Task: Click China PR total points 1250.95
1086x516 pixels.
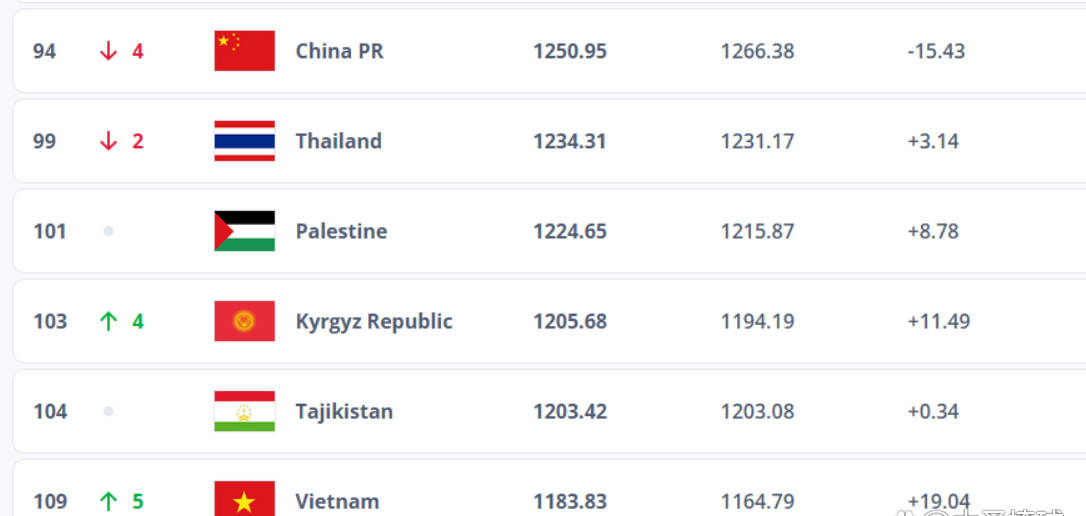Action: tap(569, 51)
